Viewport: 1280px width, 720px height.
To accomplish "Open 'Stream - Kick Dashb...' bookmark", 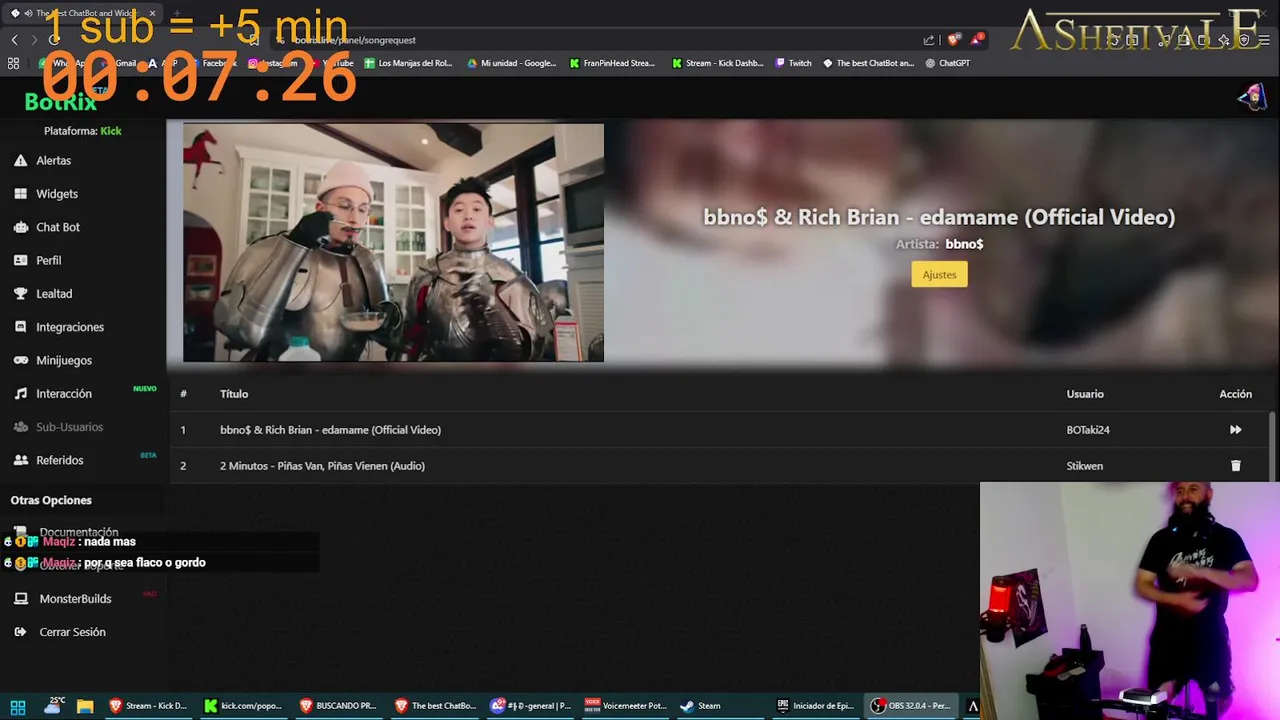I will click(x=717, y=63).
